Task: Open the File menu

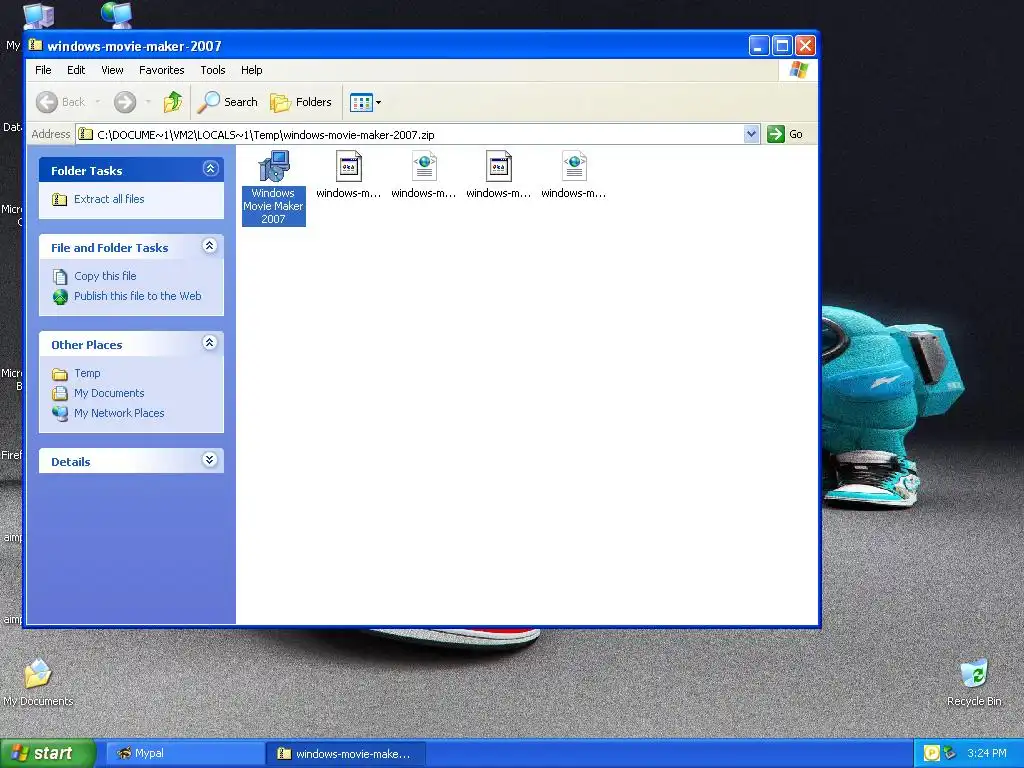Action: point(43,70)
